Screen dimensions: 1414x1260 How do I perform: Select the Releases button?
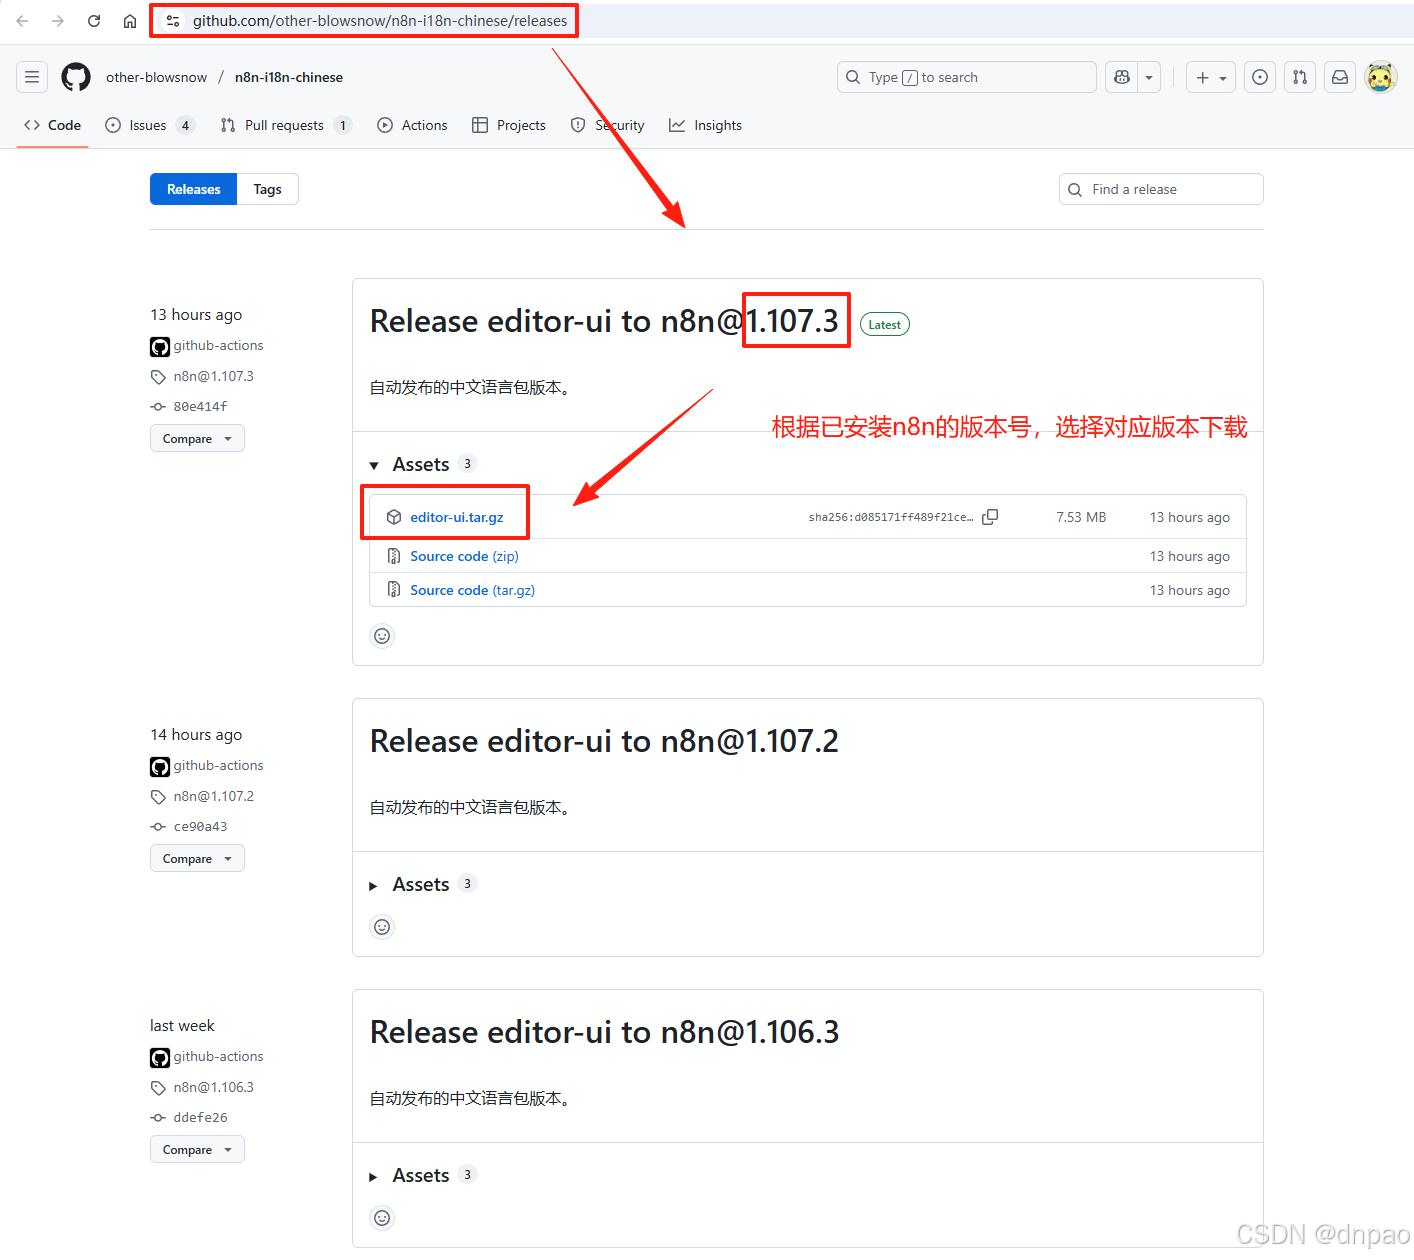(193, 189)
